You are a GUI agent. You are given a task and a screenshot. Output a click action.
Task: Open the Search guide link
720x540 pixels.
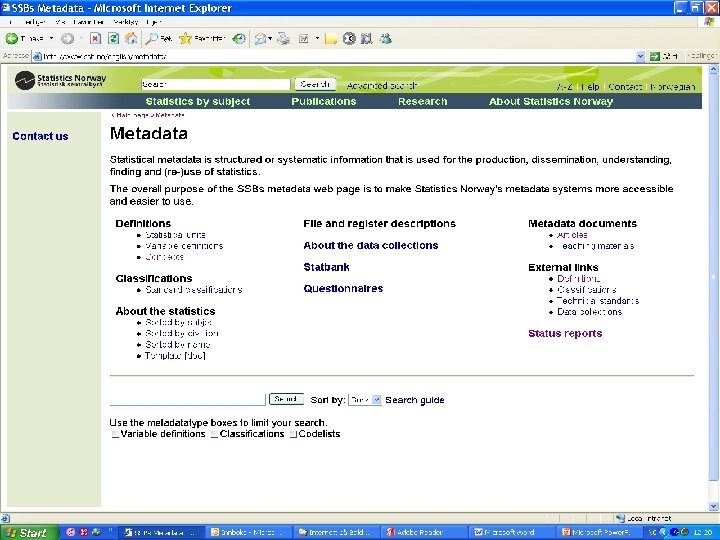point(415,400)
